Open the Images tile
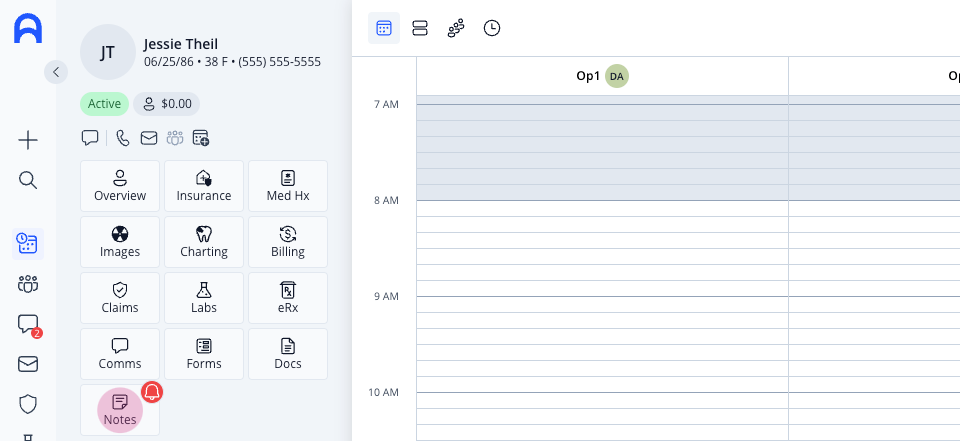Image resolution: width=960 pixels, height=441 pixels. click(x=120, y=242)
